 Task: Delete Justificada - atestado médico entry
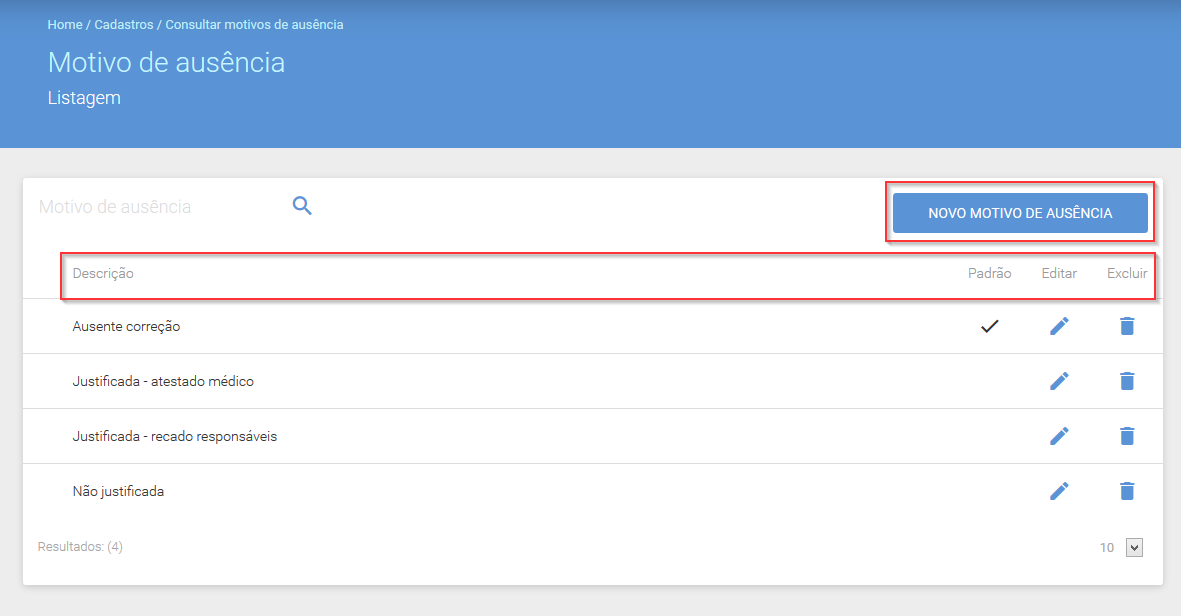tap(1127, 381)
